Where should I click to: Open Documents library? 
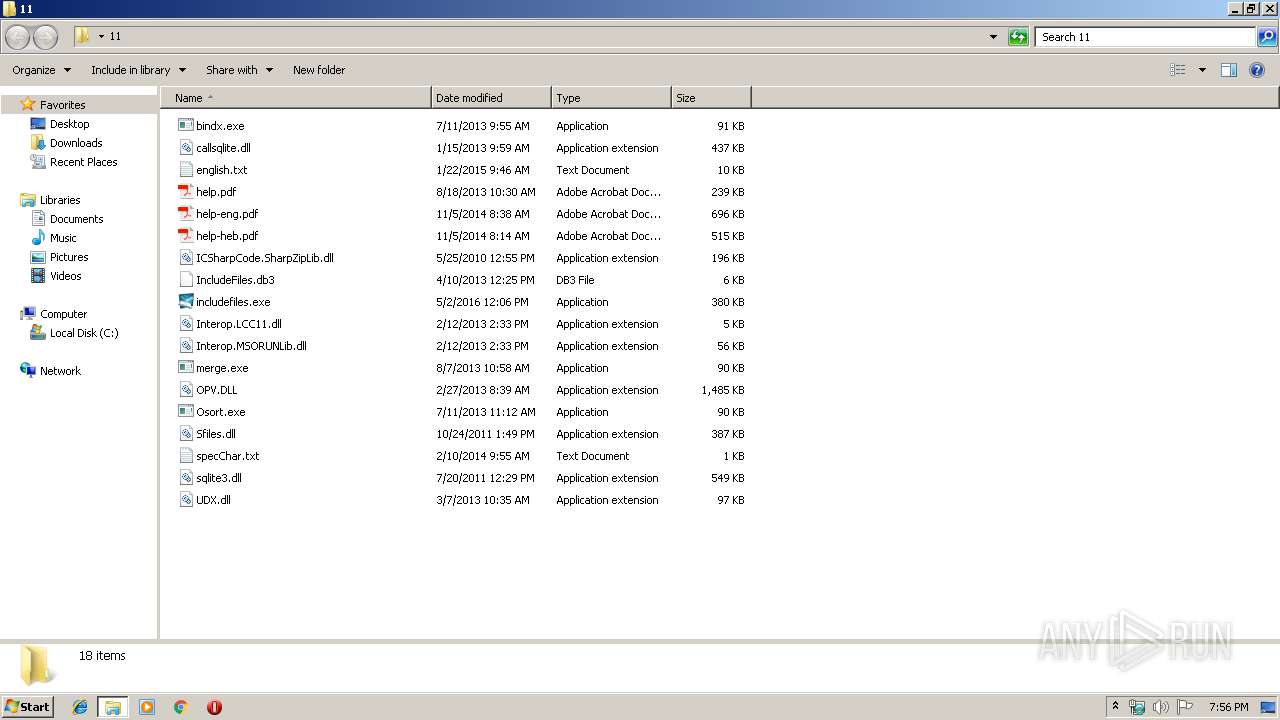[x=76, y=219]
